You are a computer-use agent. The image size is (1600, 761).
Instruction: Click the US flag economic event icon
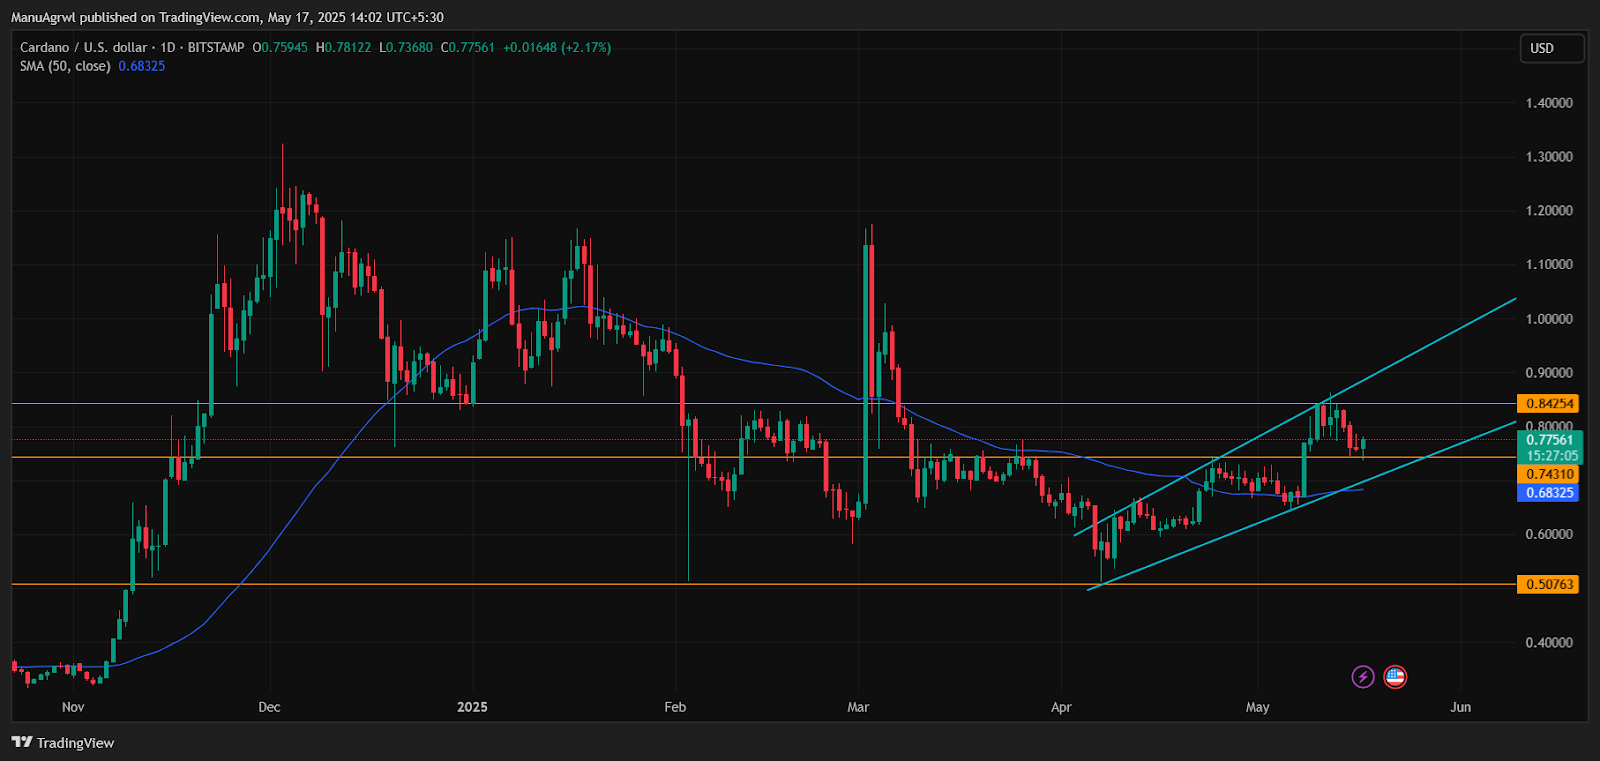pos(1395,677)
